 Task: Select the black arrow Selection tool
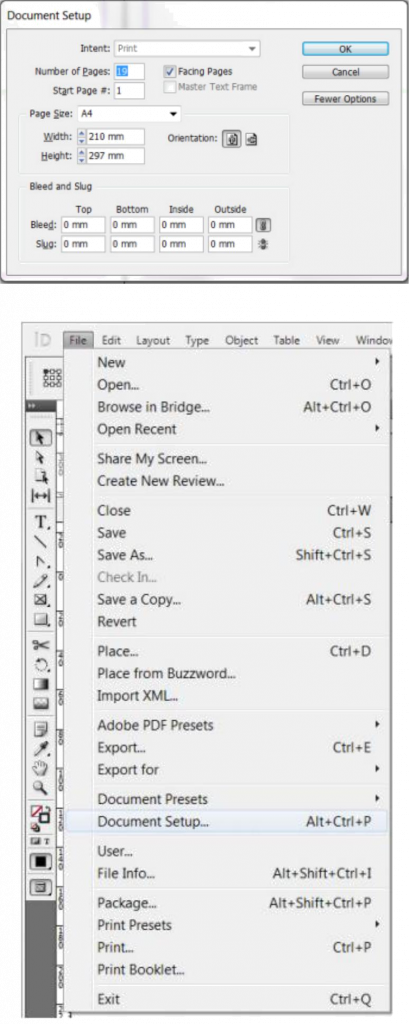[41, 438]
